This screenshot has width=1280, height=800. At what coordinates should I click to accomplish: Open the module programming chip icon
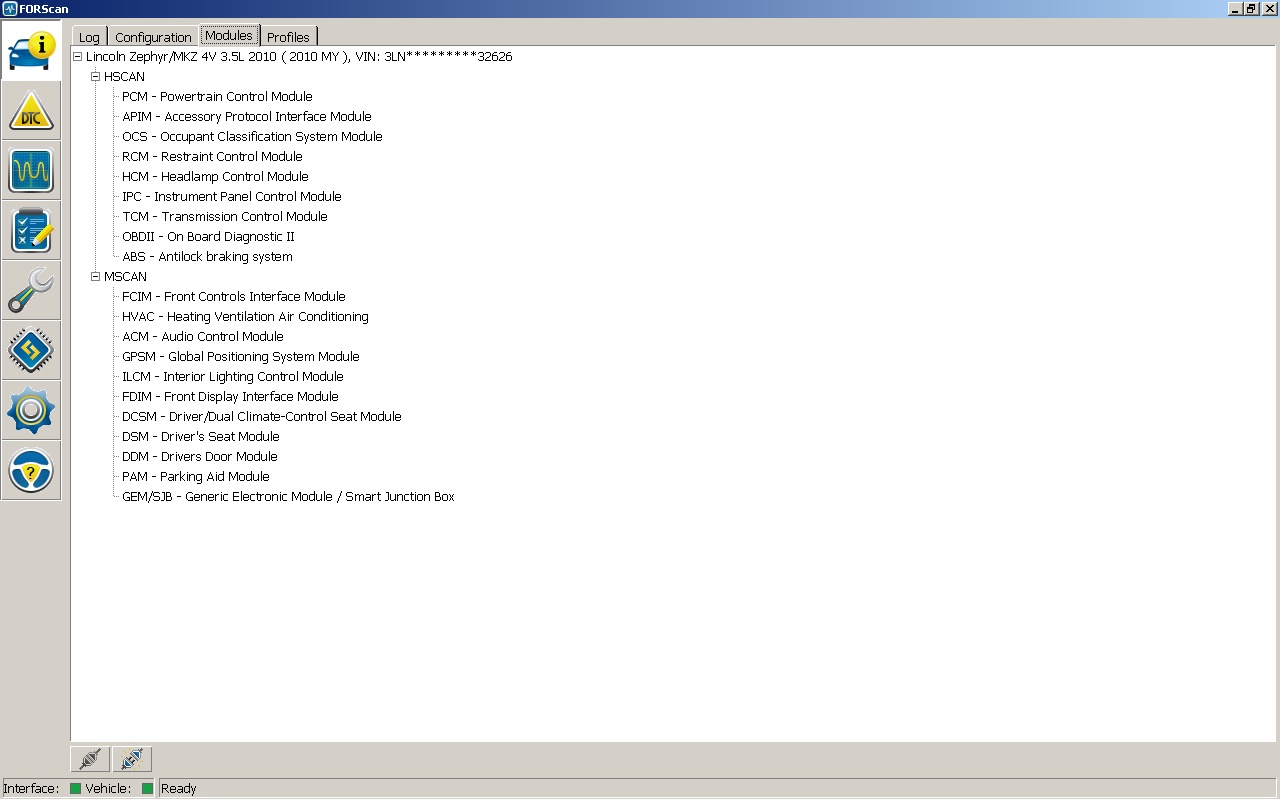click(x=31, y=350)
